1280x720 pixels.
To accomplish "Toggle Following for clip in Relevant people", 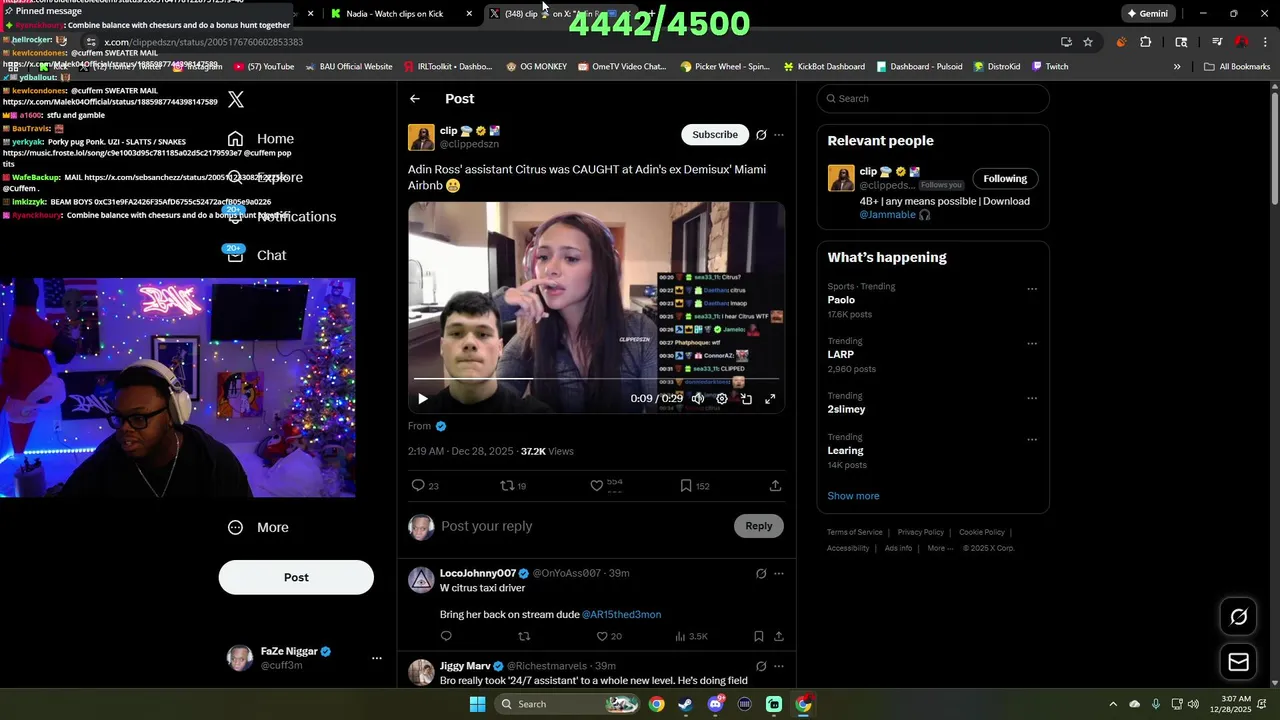I will (1005, 179).
